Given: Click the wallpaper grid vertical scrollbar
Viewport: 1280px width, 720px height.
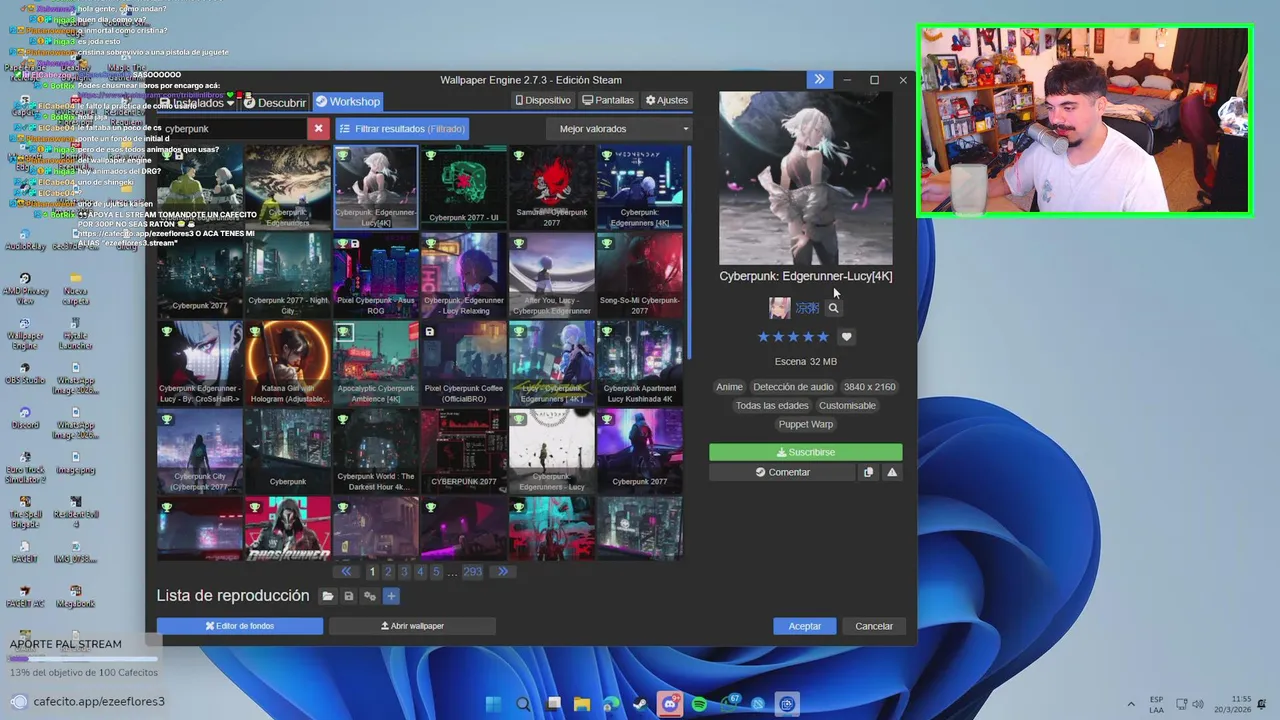Looking at the screenshot, I should pyautogui.click(x=688, y=255).
